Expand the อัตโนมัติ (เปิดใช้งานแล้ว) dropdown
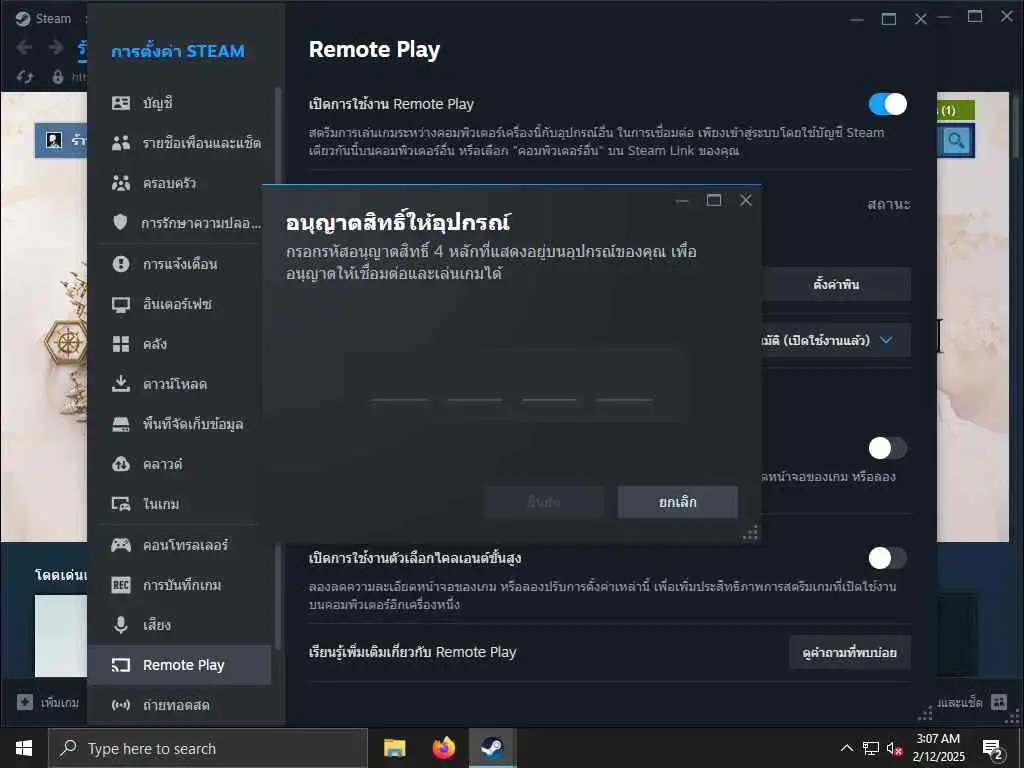1024x768 pixels. pos(835,340)
